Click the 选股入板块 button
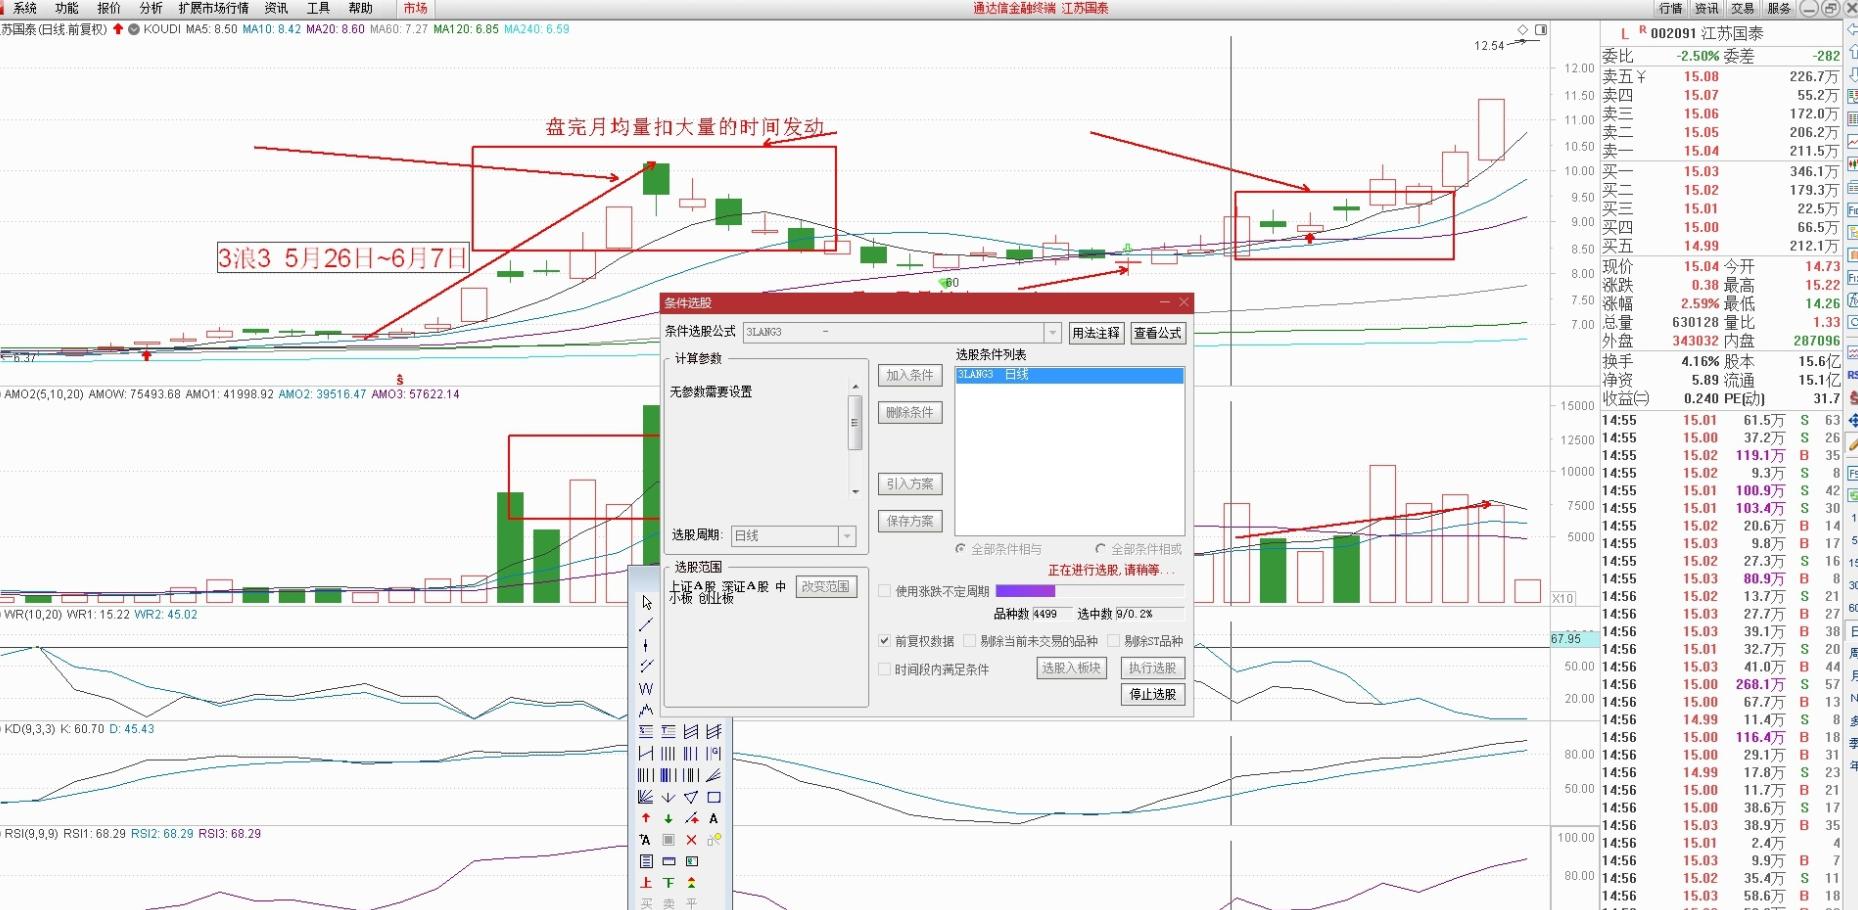Screen dimensions: 1858x910 [1071, 668]
